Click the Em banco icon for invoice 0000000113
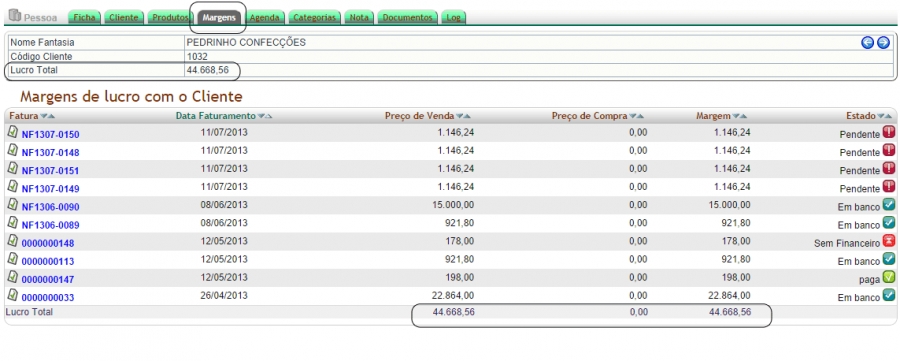This screenshot has height=361, width=900. 889,259
